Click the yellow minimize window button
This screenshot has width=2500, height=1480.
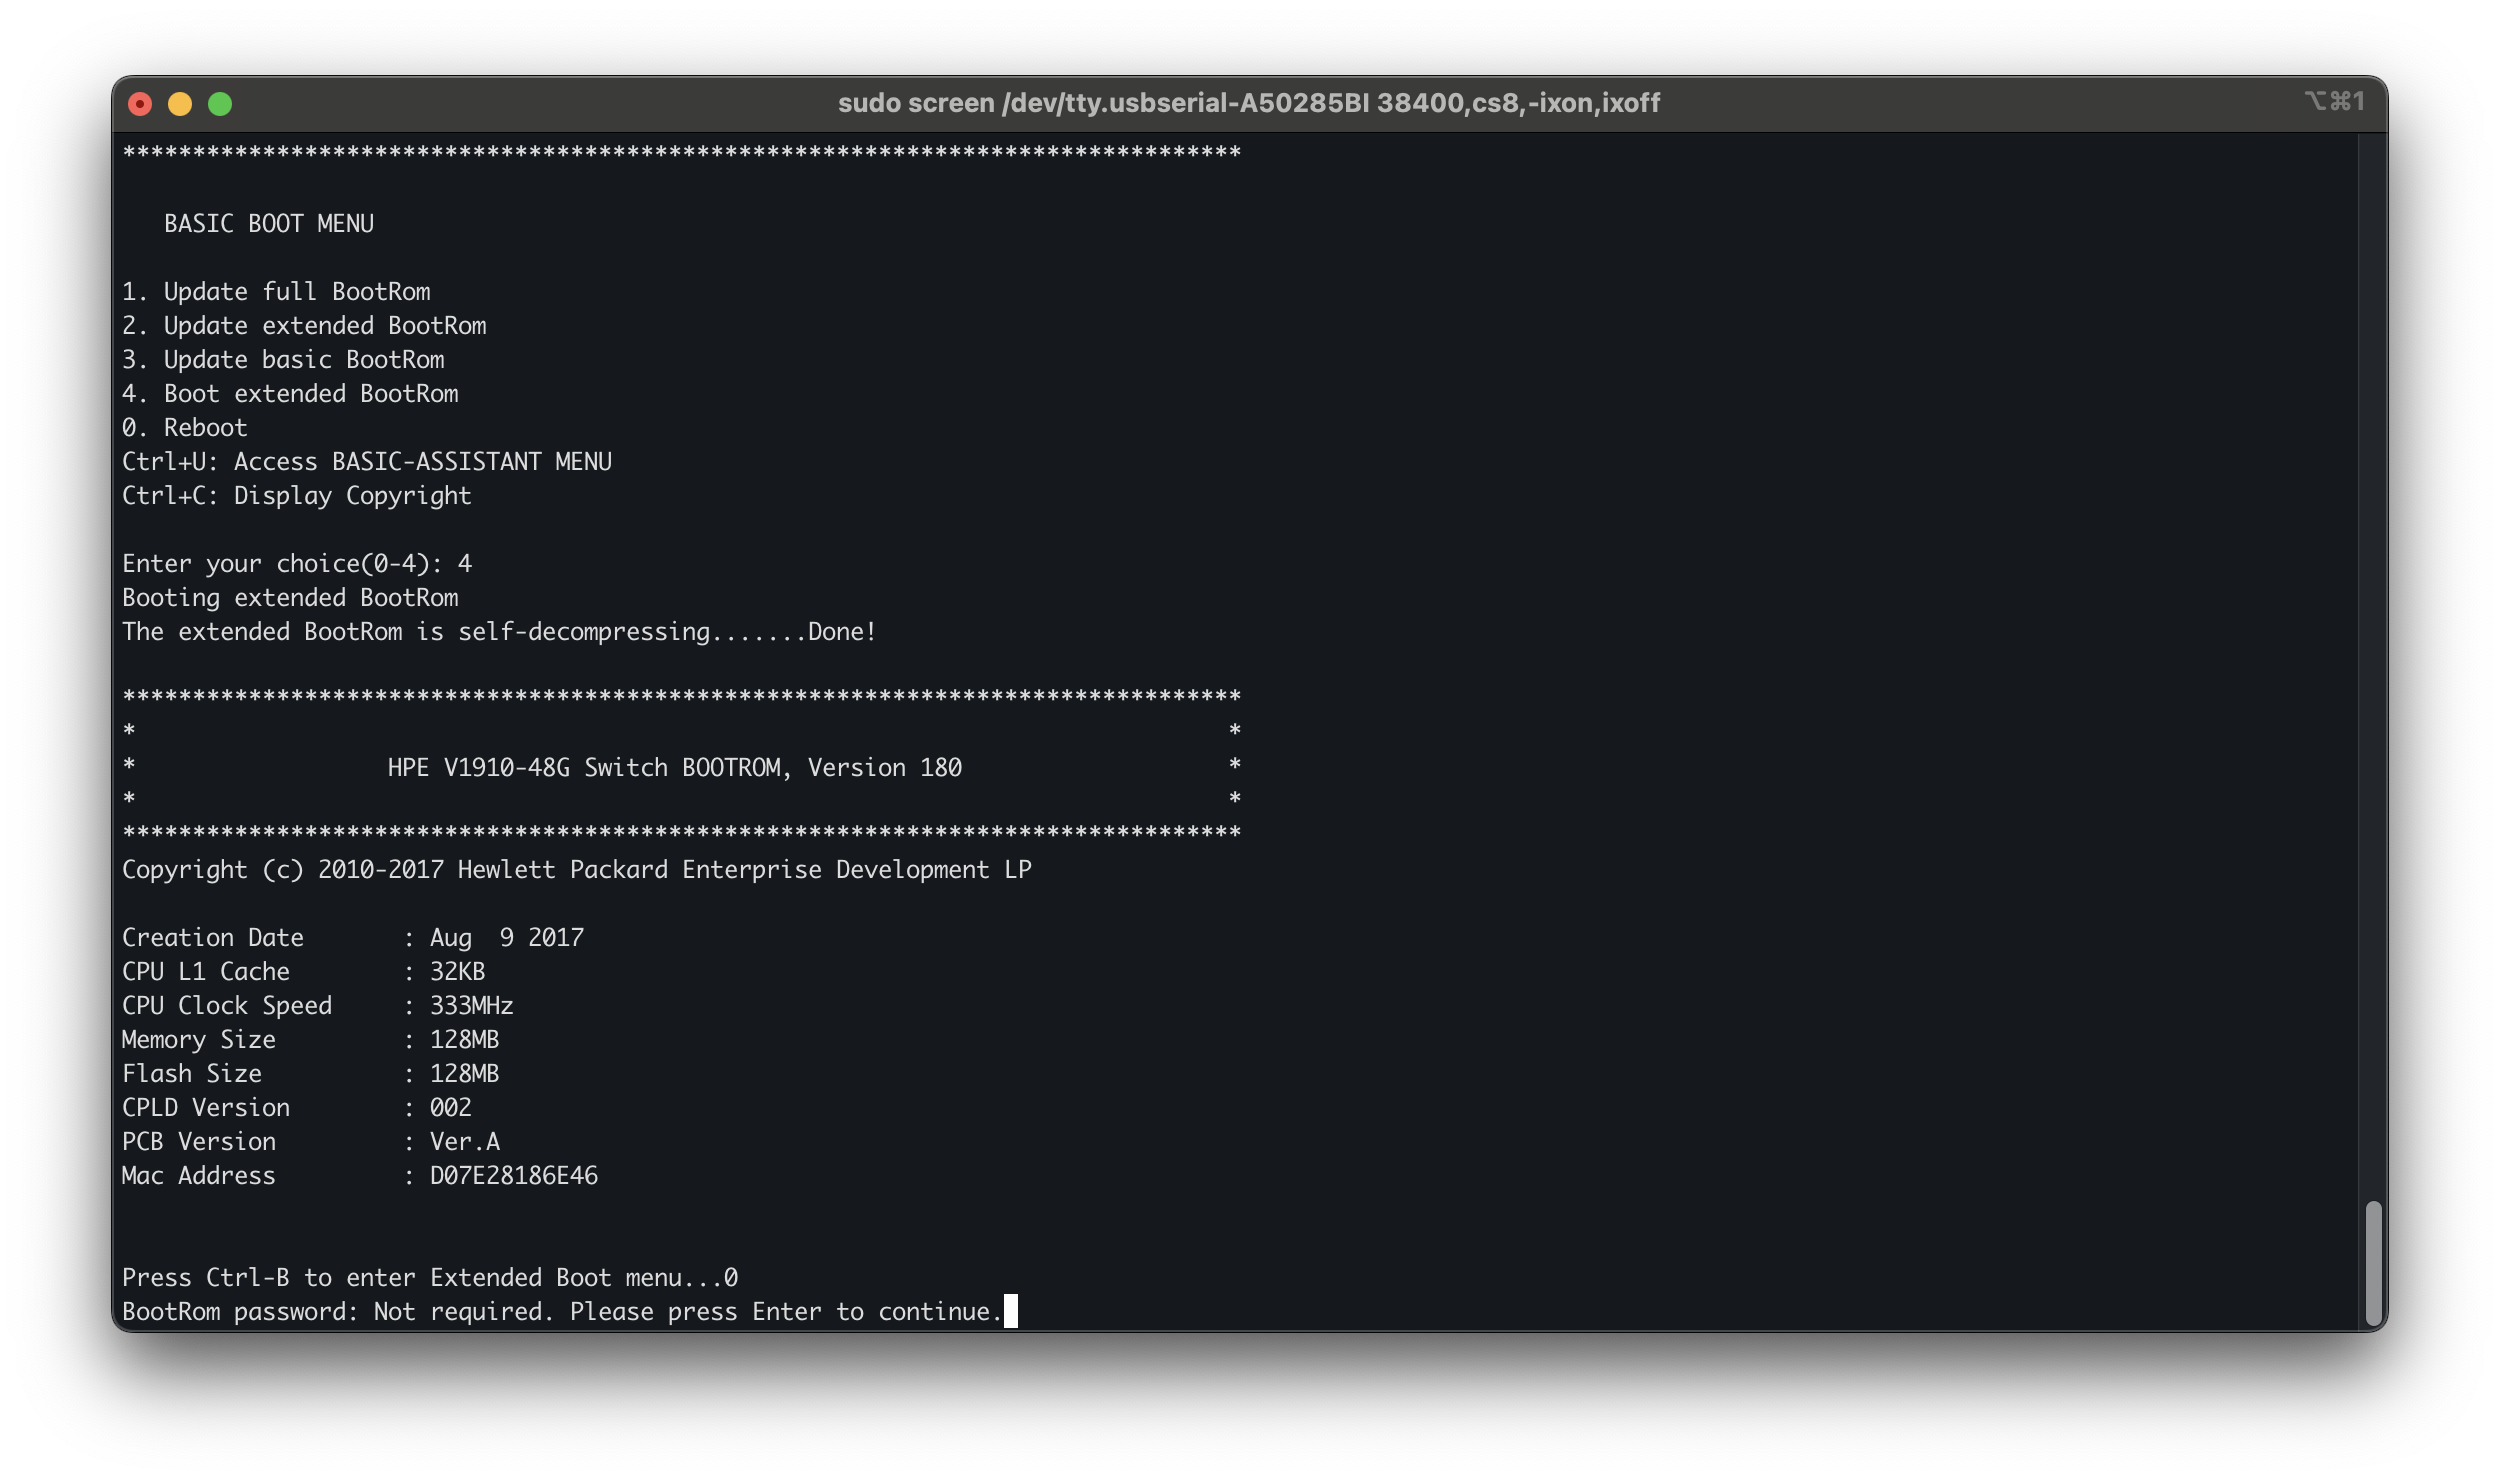point(180,104)
